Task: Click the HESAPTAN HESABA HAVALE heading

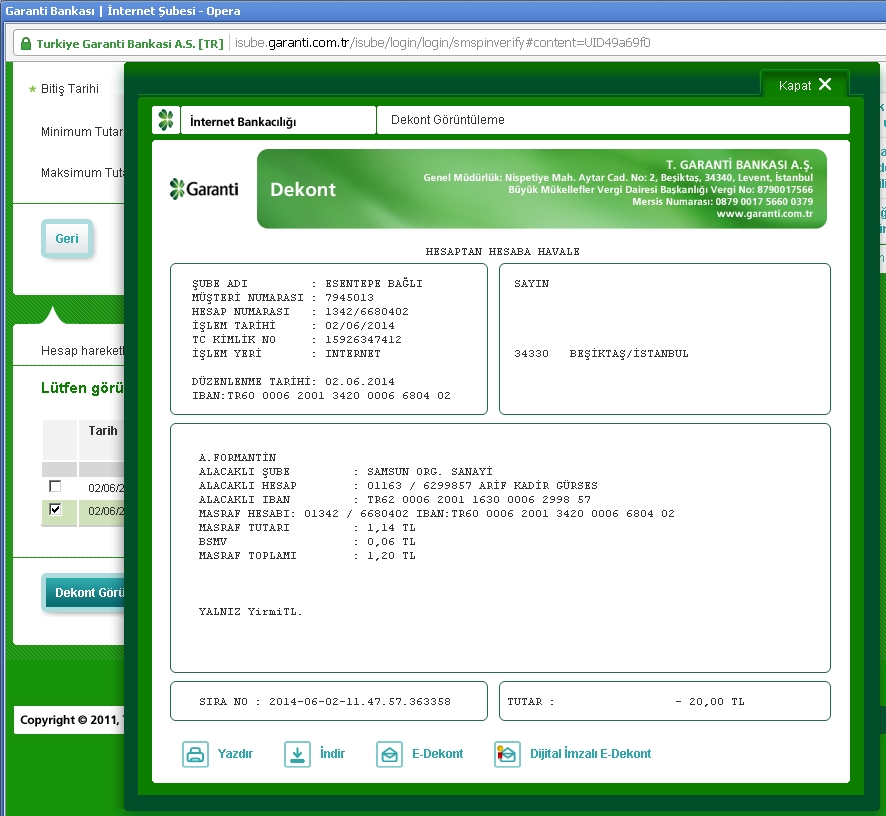Action: [502, 251]
